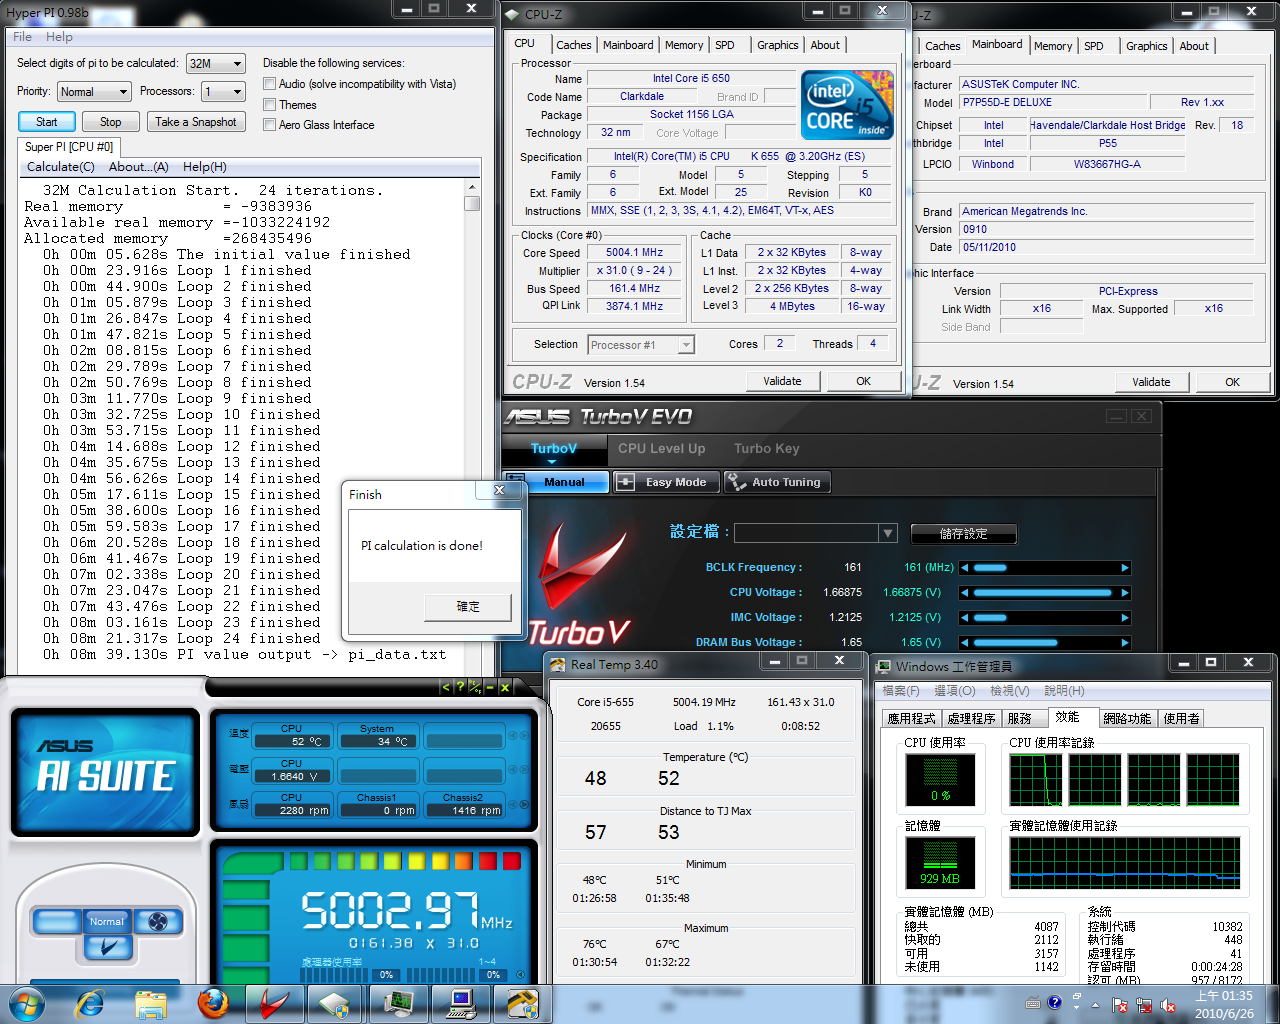Open TurboV profile dropdown
This screenshot has width=1280, height=1024.
(x=816, y=533)
